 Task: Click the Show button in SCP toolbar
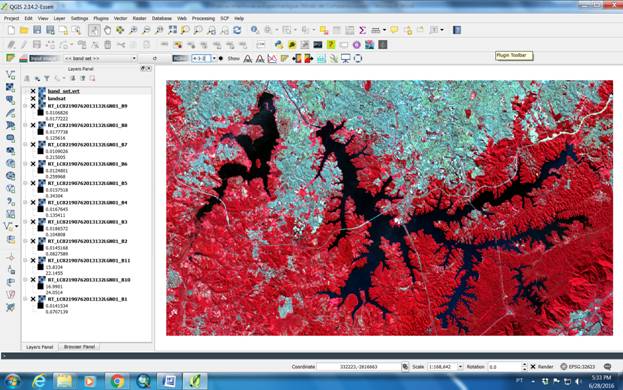(x=234, y=59)
